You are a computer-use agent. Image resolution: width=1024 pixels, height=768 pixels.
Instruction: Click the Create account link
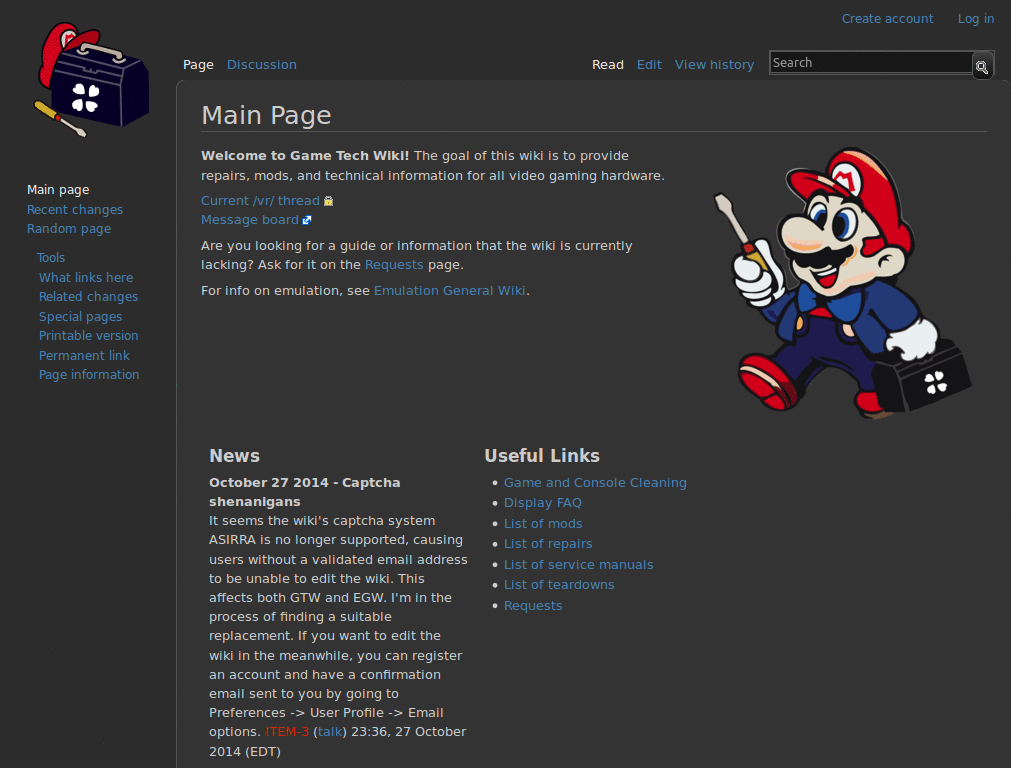pos(887,19)
